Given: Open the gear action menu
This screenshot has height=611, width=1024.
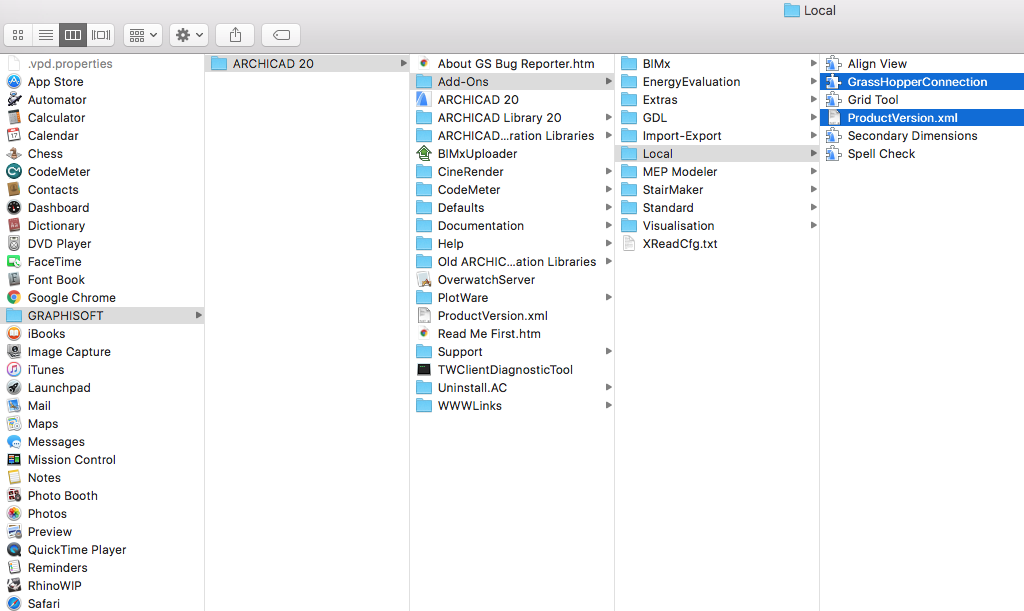Looking at the screenshot, I should [188, 35].
